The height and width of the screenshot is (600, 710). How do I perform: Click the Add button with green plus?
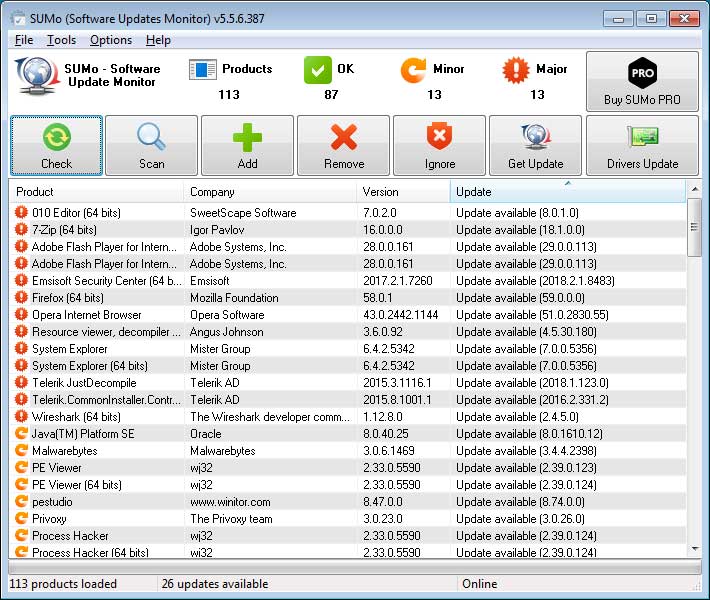coord(247,145)
